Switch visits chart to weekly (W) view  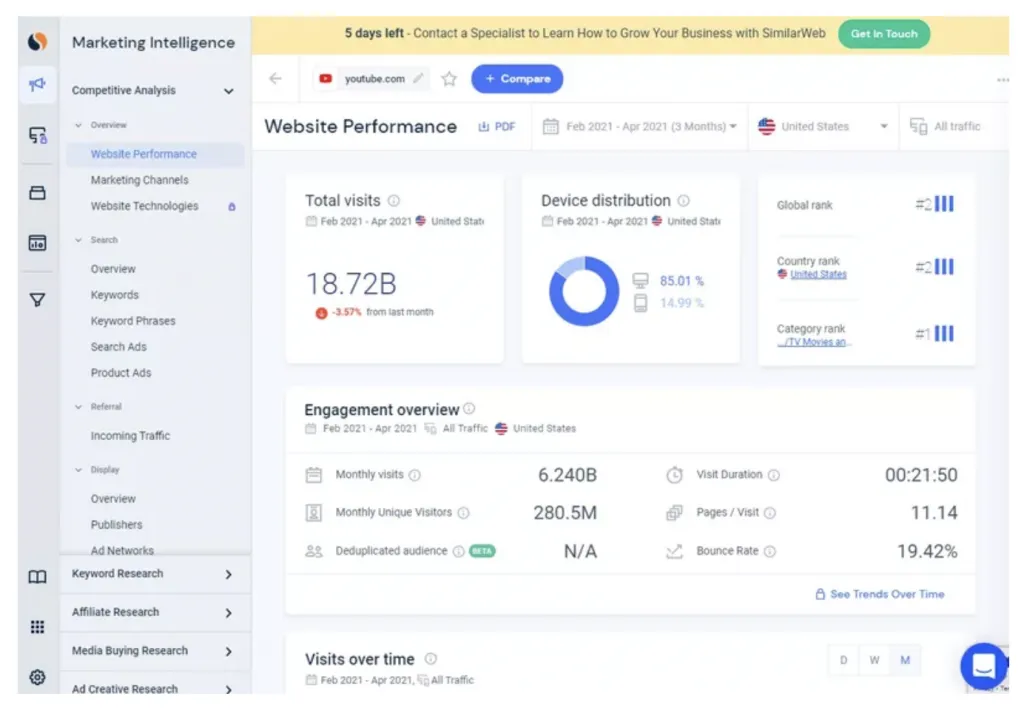click(874, 660)
